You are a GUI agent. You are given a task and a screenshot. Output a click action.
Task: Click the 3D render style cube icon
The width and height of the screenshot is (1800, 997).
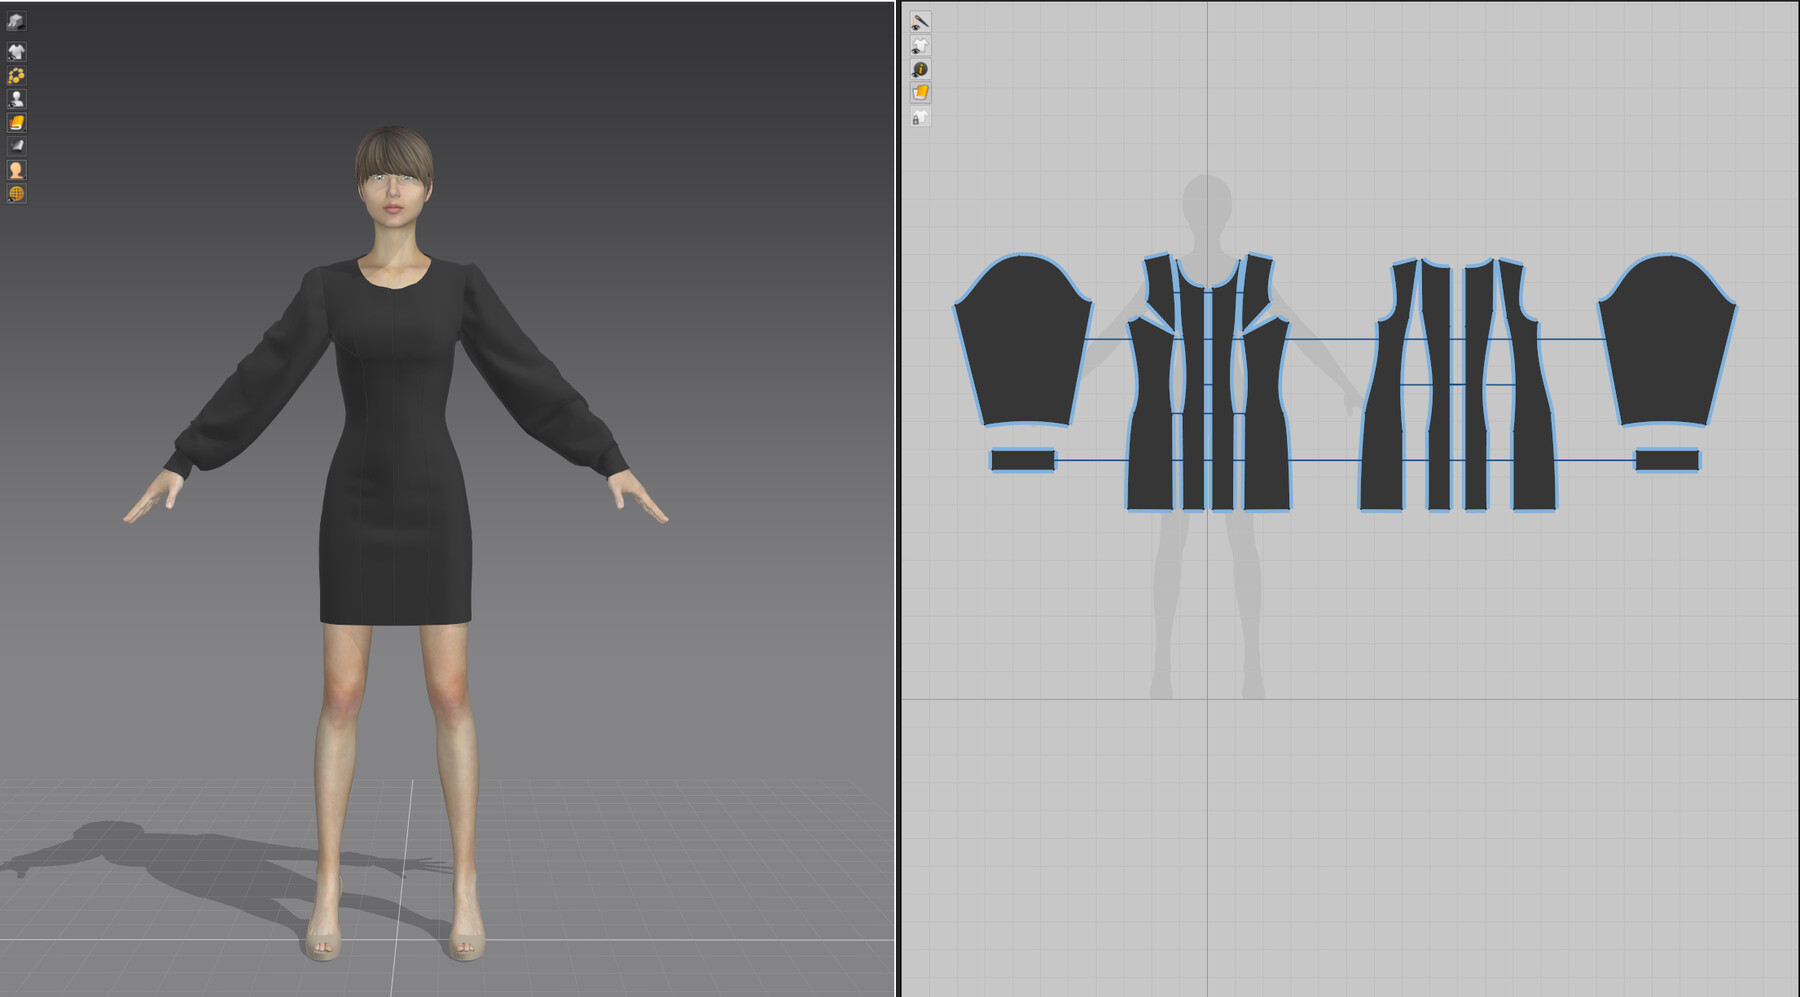15,19
